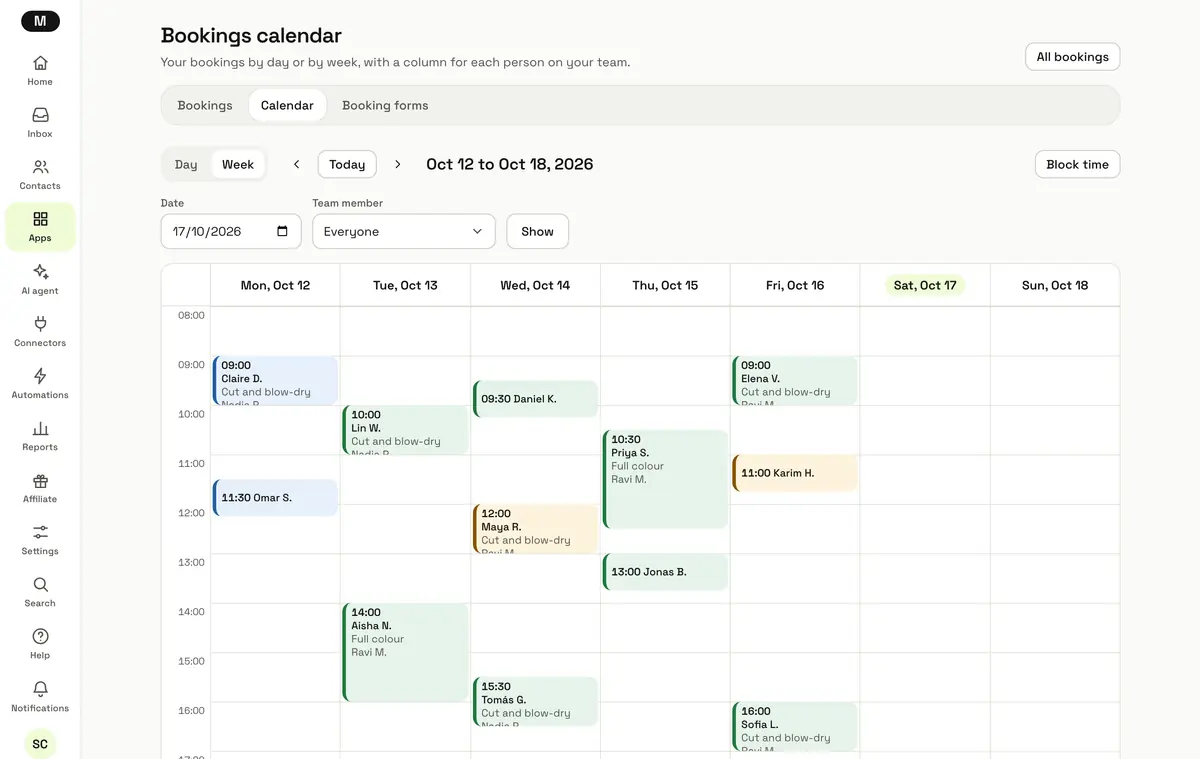Screen dimensions: 1200x759
Task: Open Automations lightning icon
Action: 40,375
